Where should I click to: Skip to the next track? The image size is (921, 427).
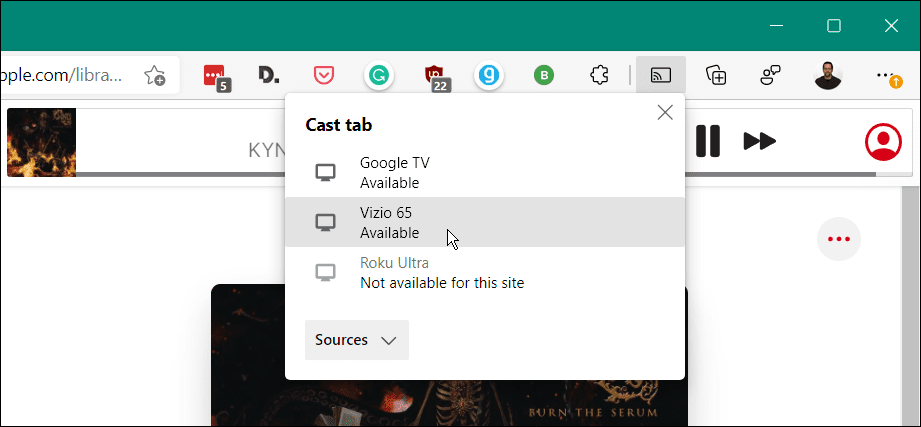(759, 141)
